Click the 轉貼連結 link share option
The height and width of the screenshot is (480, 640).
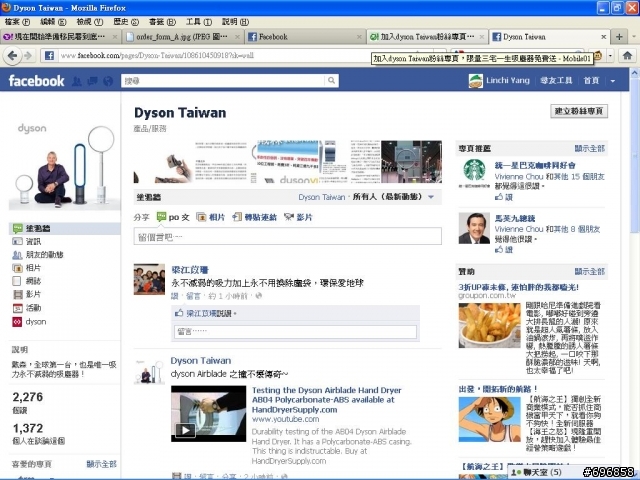click(254, 217)
